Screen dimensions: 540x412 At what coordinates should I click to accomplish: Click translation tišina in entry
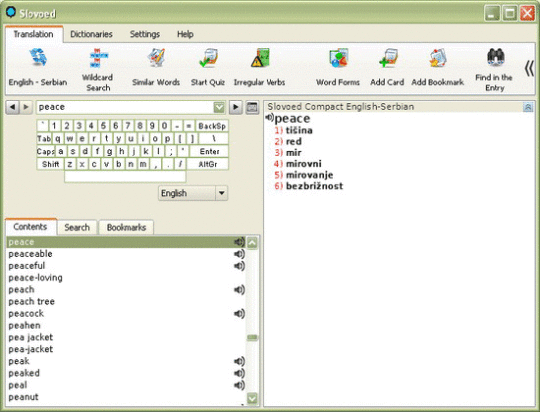click(x=299, y=130)
